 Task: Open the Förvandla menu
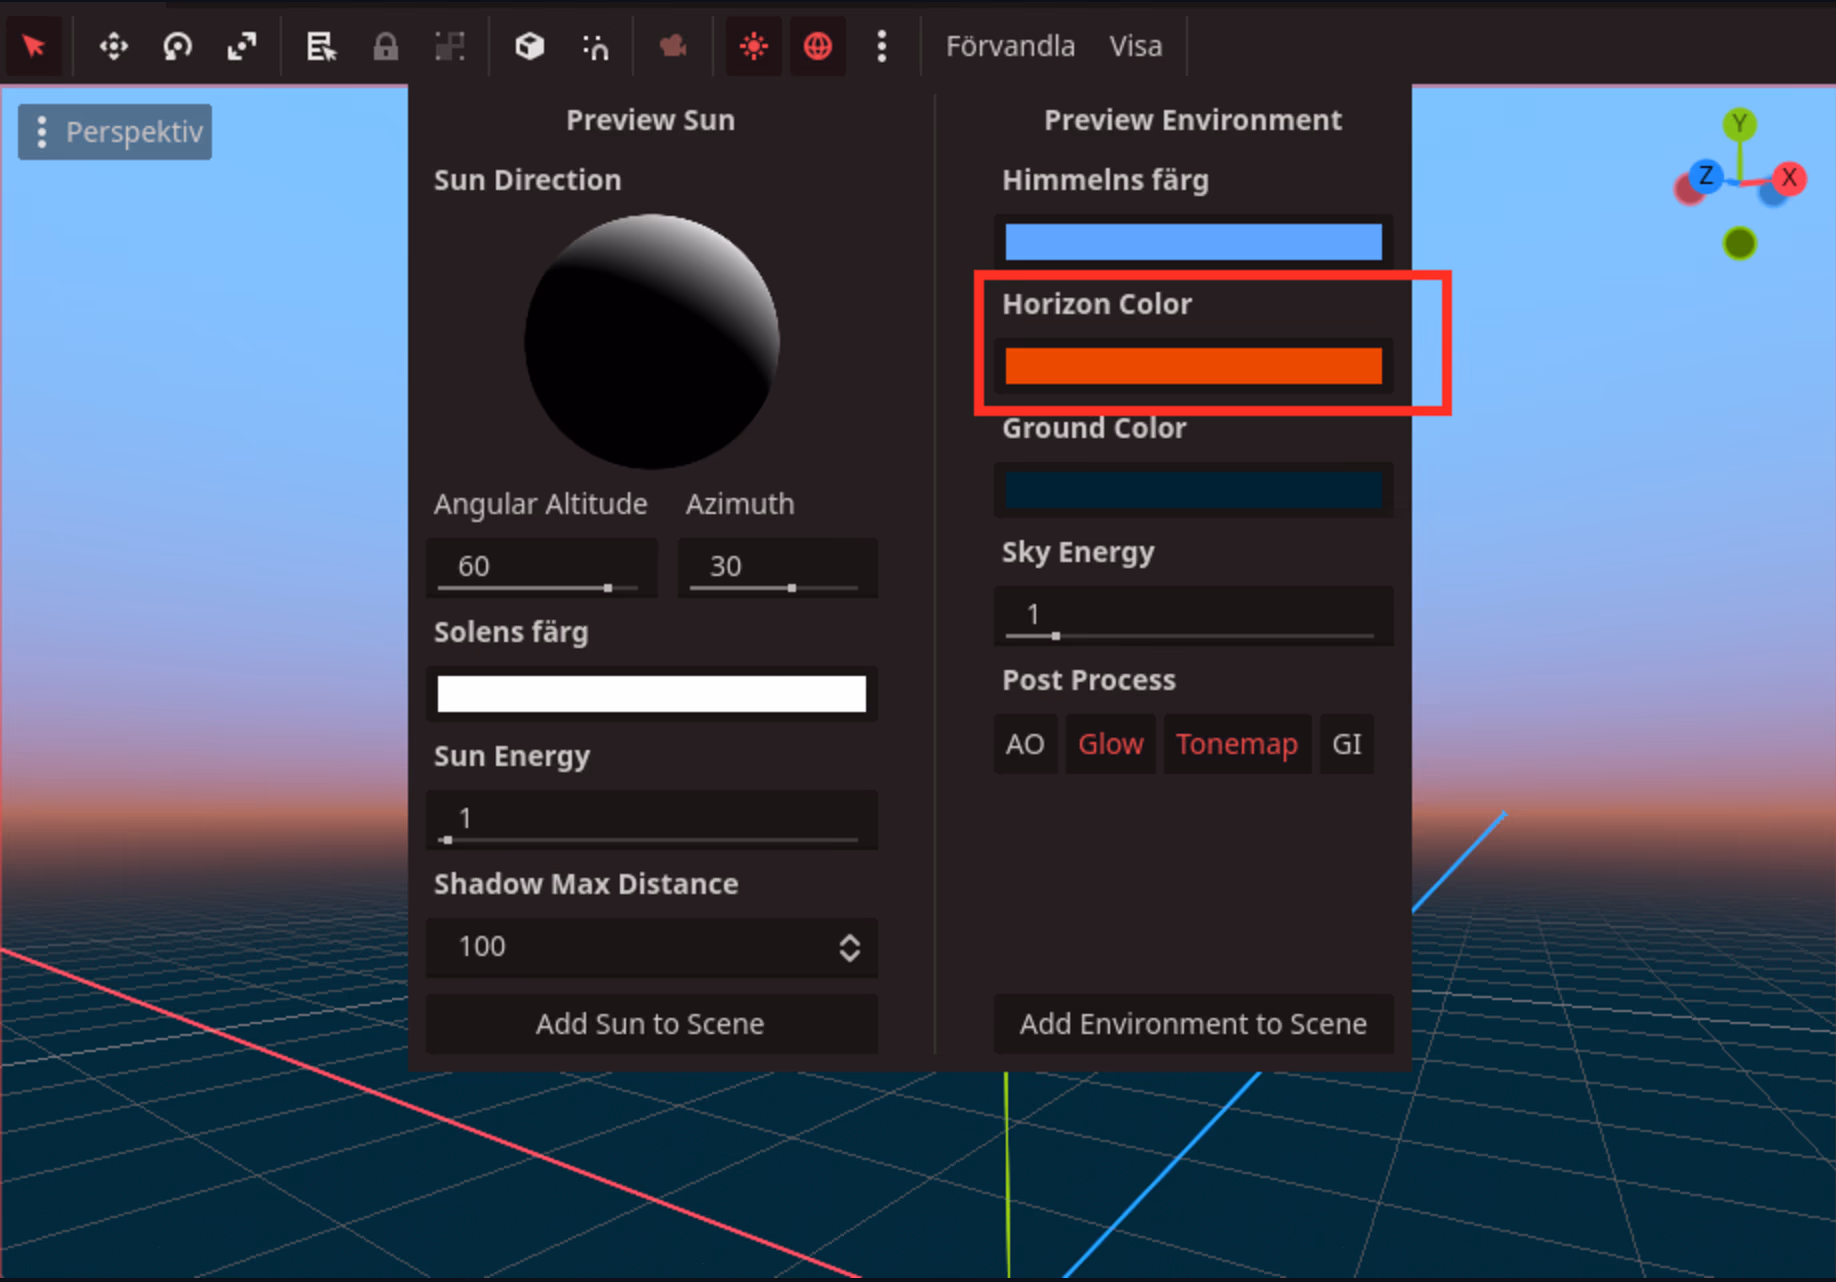point(1010,46)
